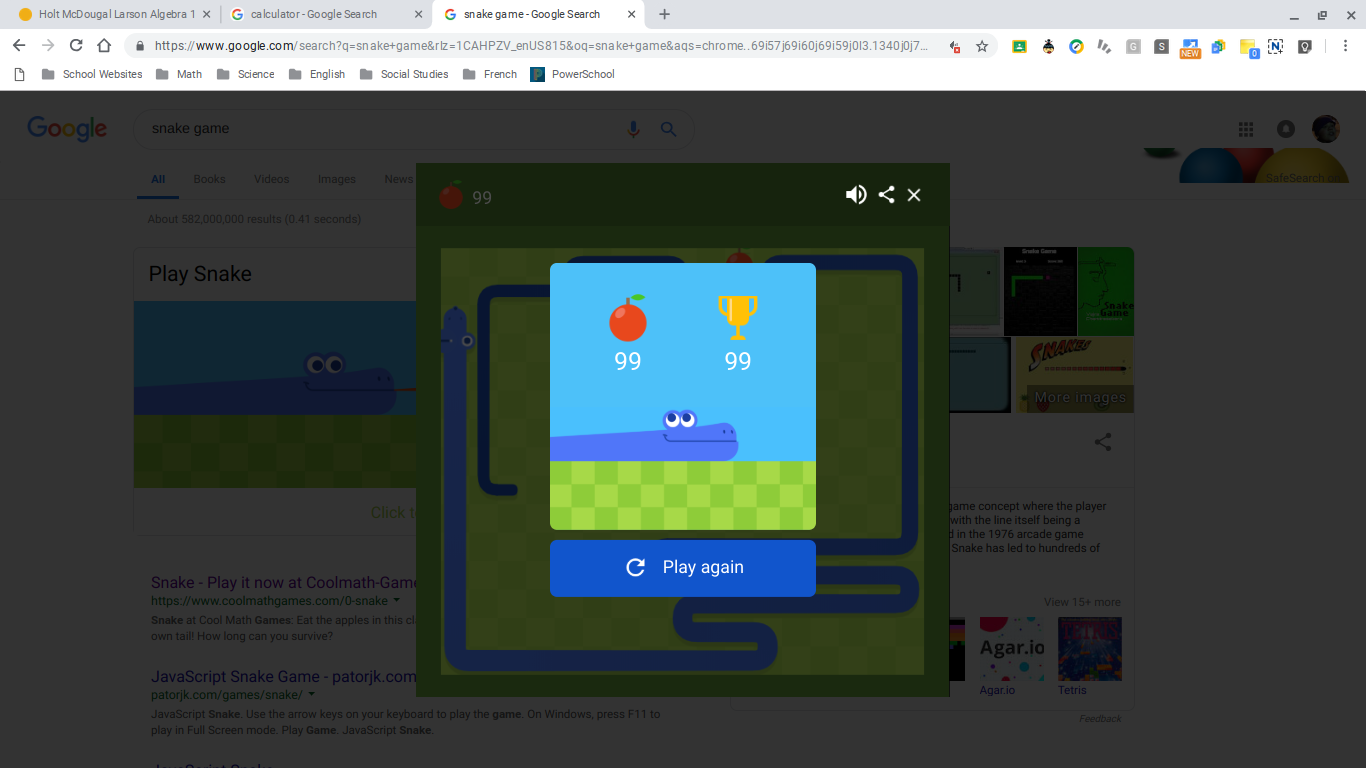Open the Google Docs quick-create extension
The image size is (1366, 768).
click(x=1218, y=46)
